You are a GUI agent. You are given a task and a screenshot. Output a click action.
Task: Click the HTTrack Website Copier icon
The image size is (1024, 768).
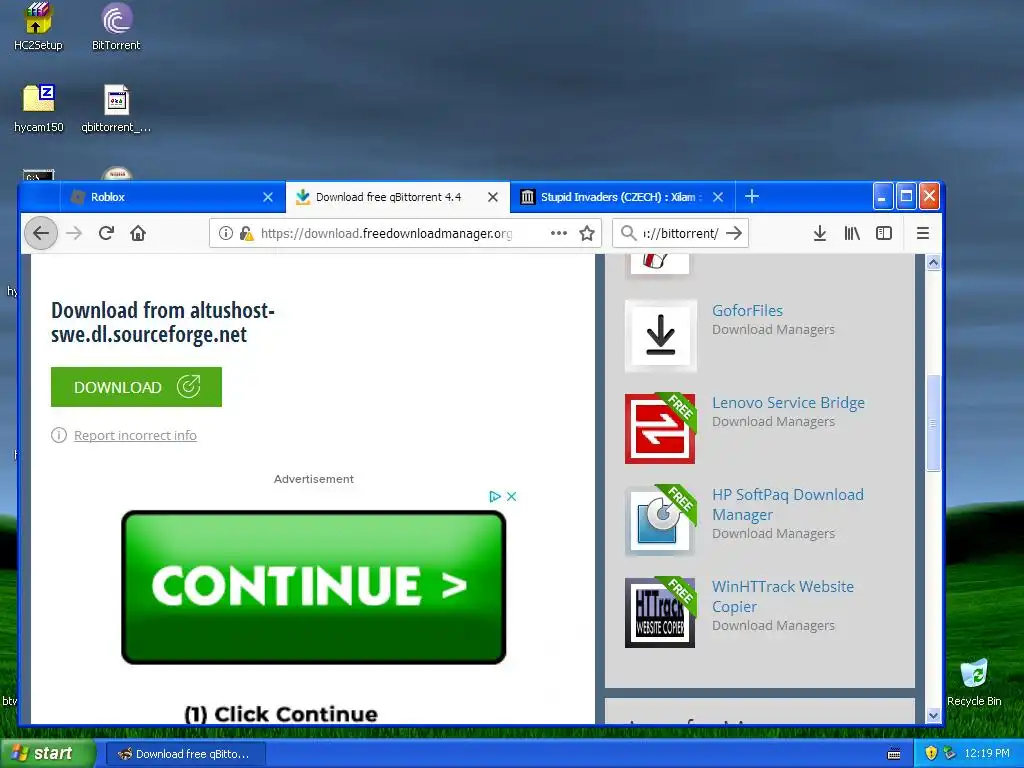click(660, 613)
